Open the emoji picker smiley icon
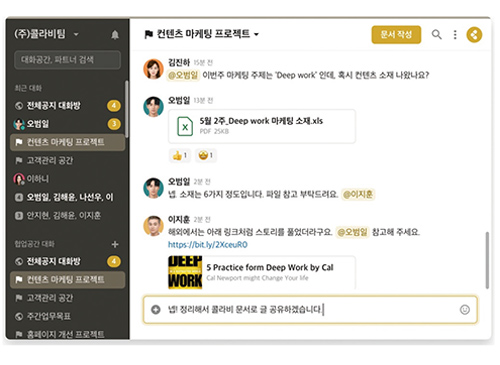Viewport: 500px width, 365px height. [x=465, y=310]
